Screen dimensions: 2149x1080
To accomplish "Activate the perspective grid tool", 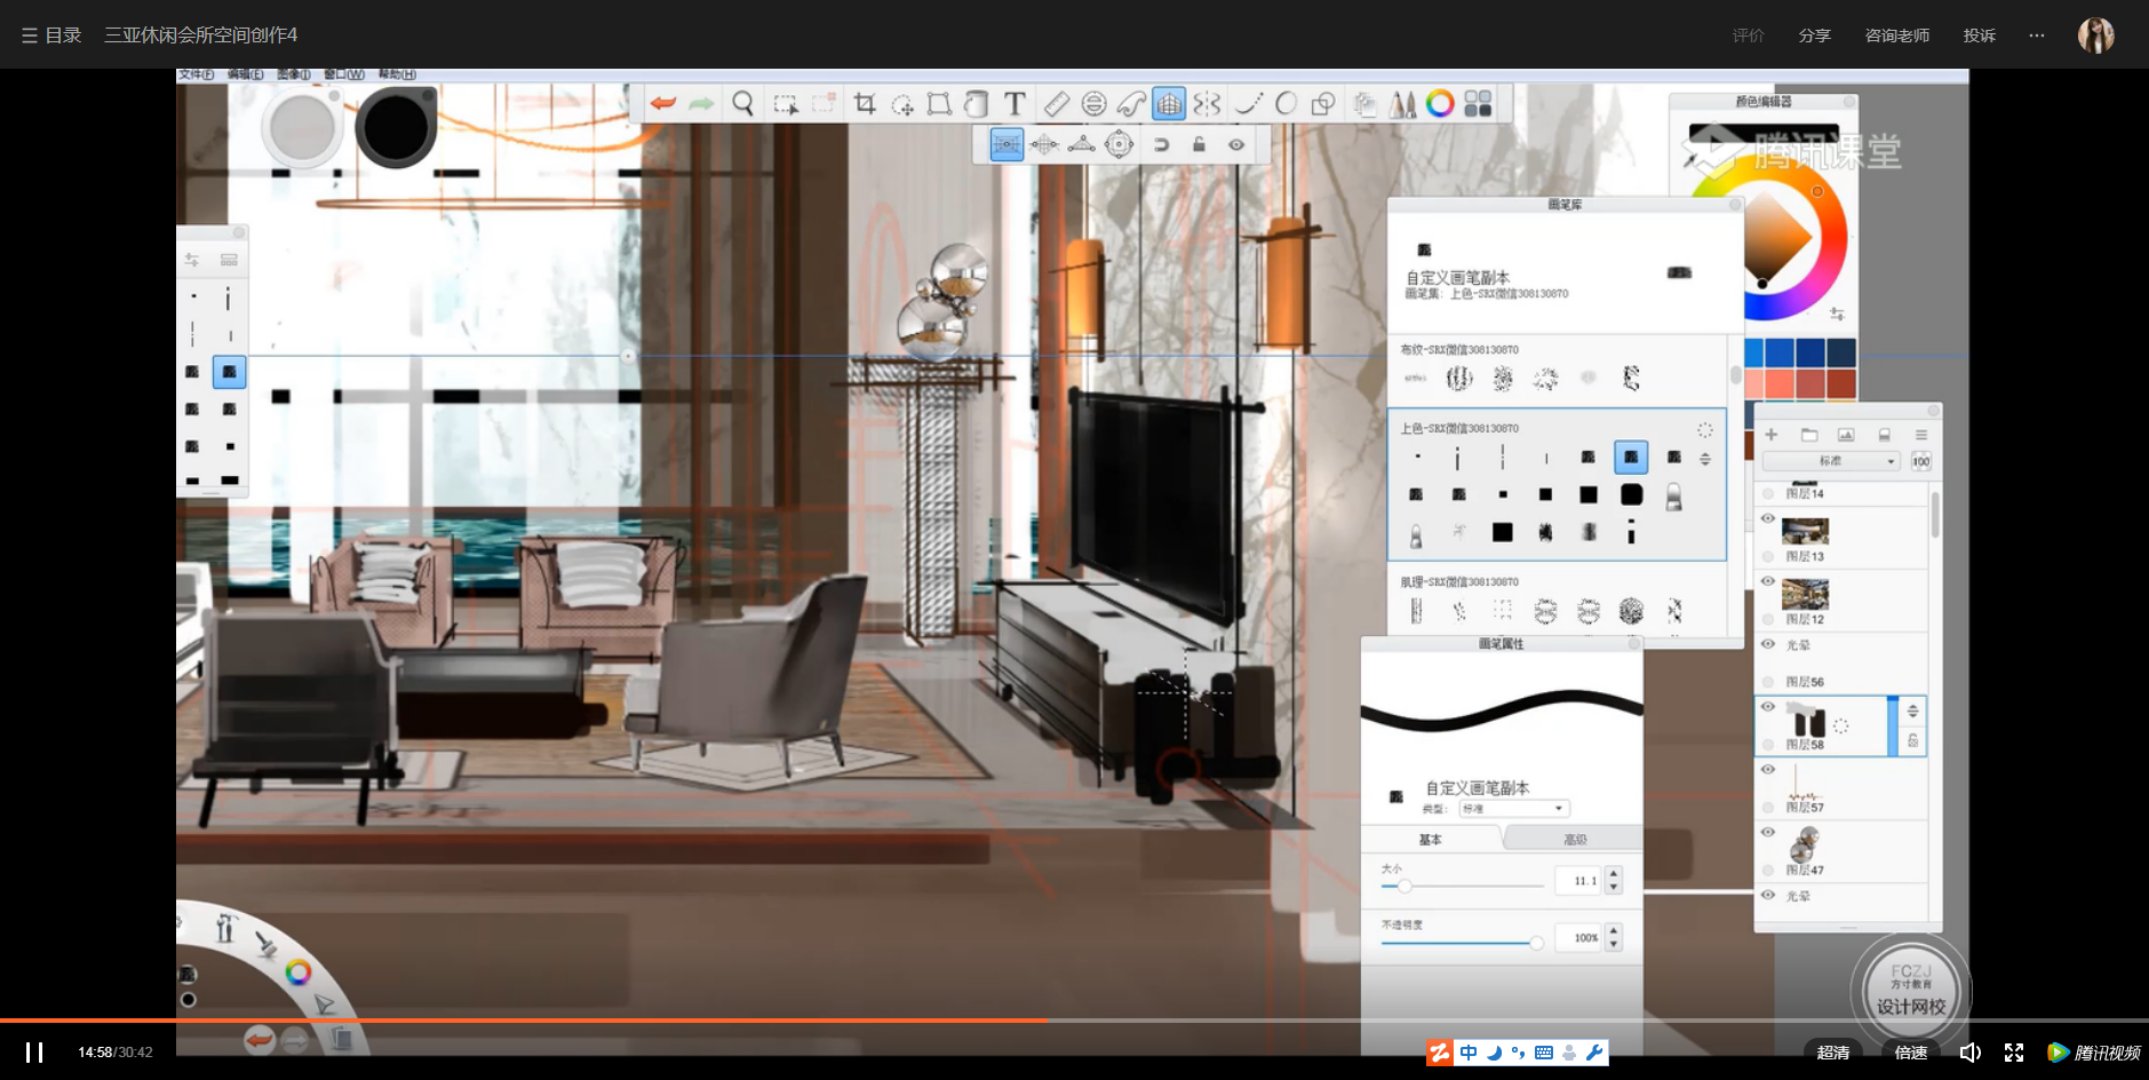I will point(1168,104).
